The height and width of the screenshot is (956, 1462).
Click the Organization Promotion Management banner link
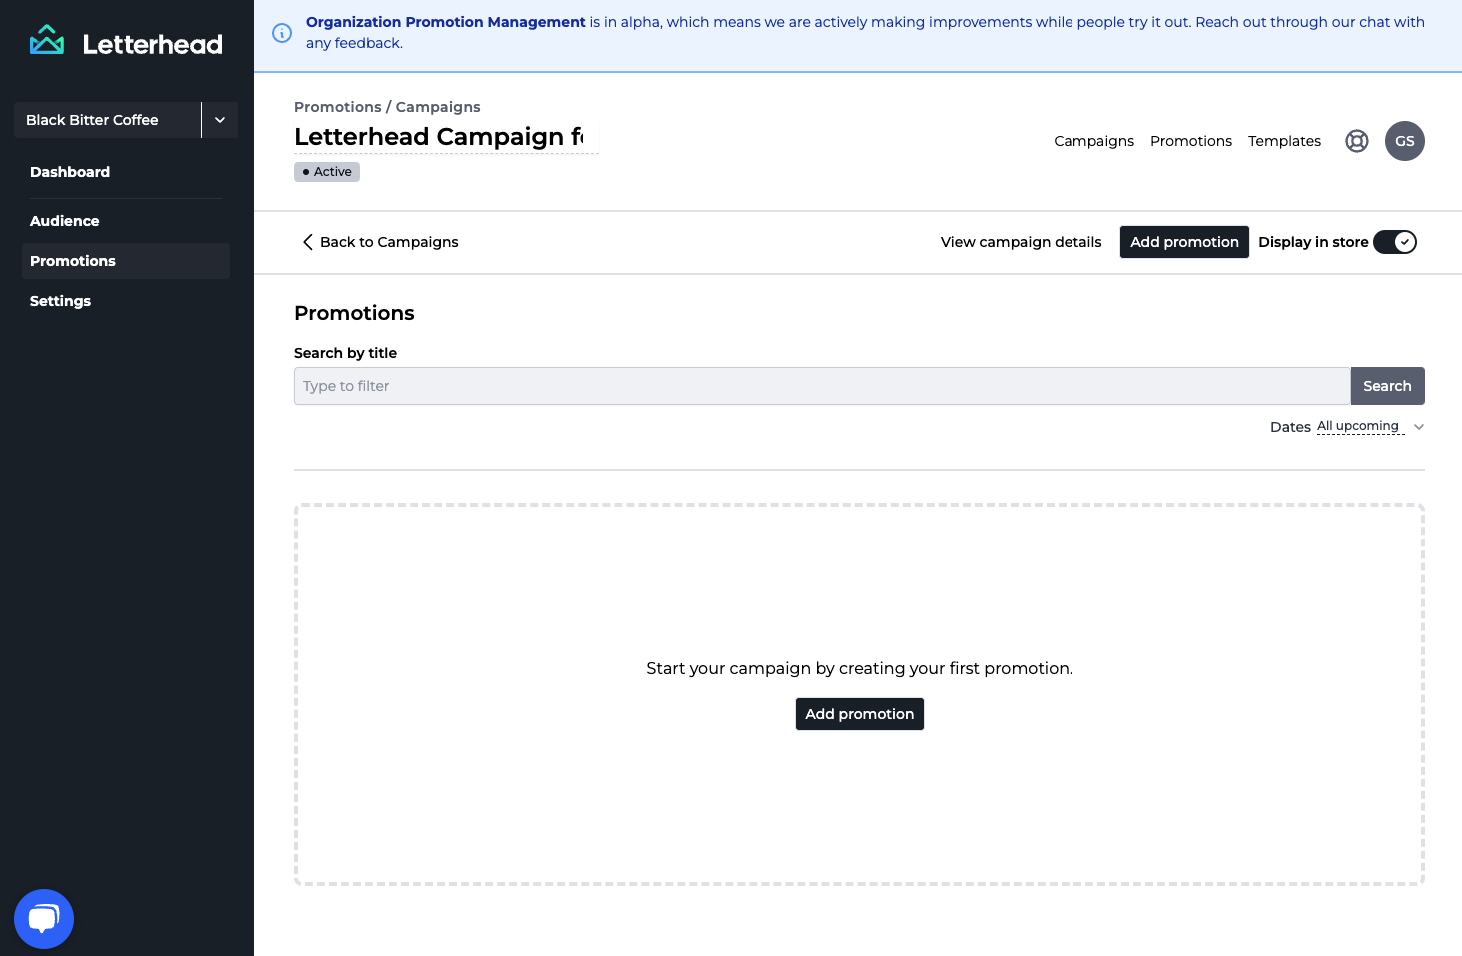tap(446, 22)
